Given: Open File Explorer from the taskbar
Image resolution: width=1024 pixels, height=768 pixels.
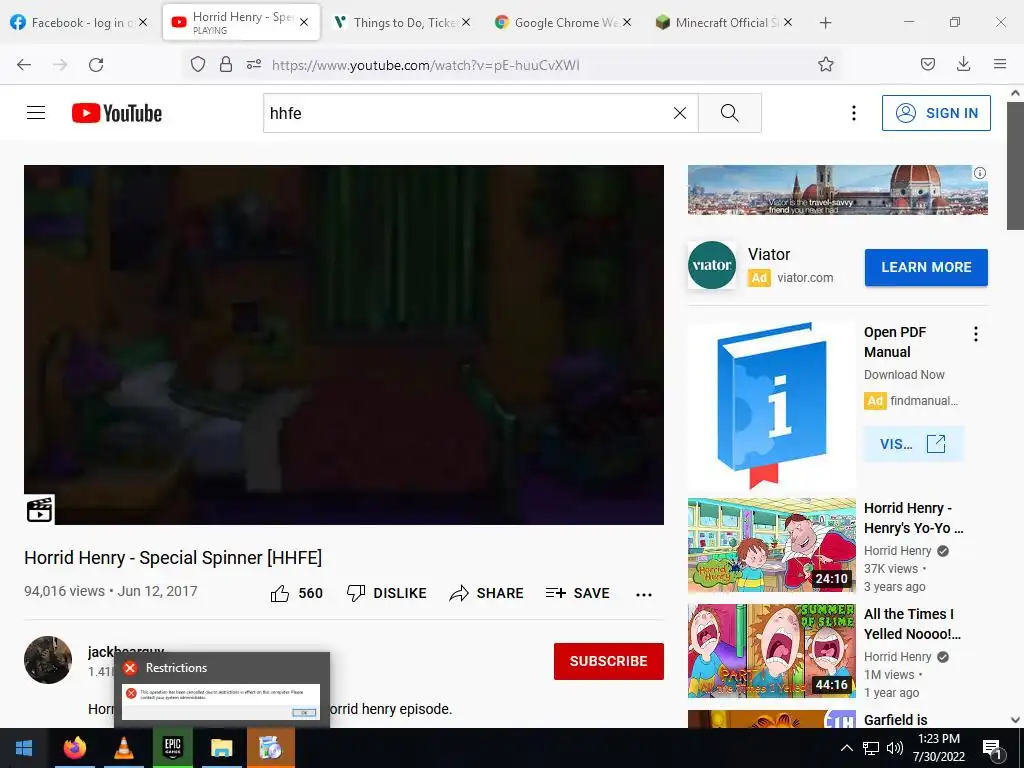Looking at the screenshot, I should pos(221,748).
